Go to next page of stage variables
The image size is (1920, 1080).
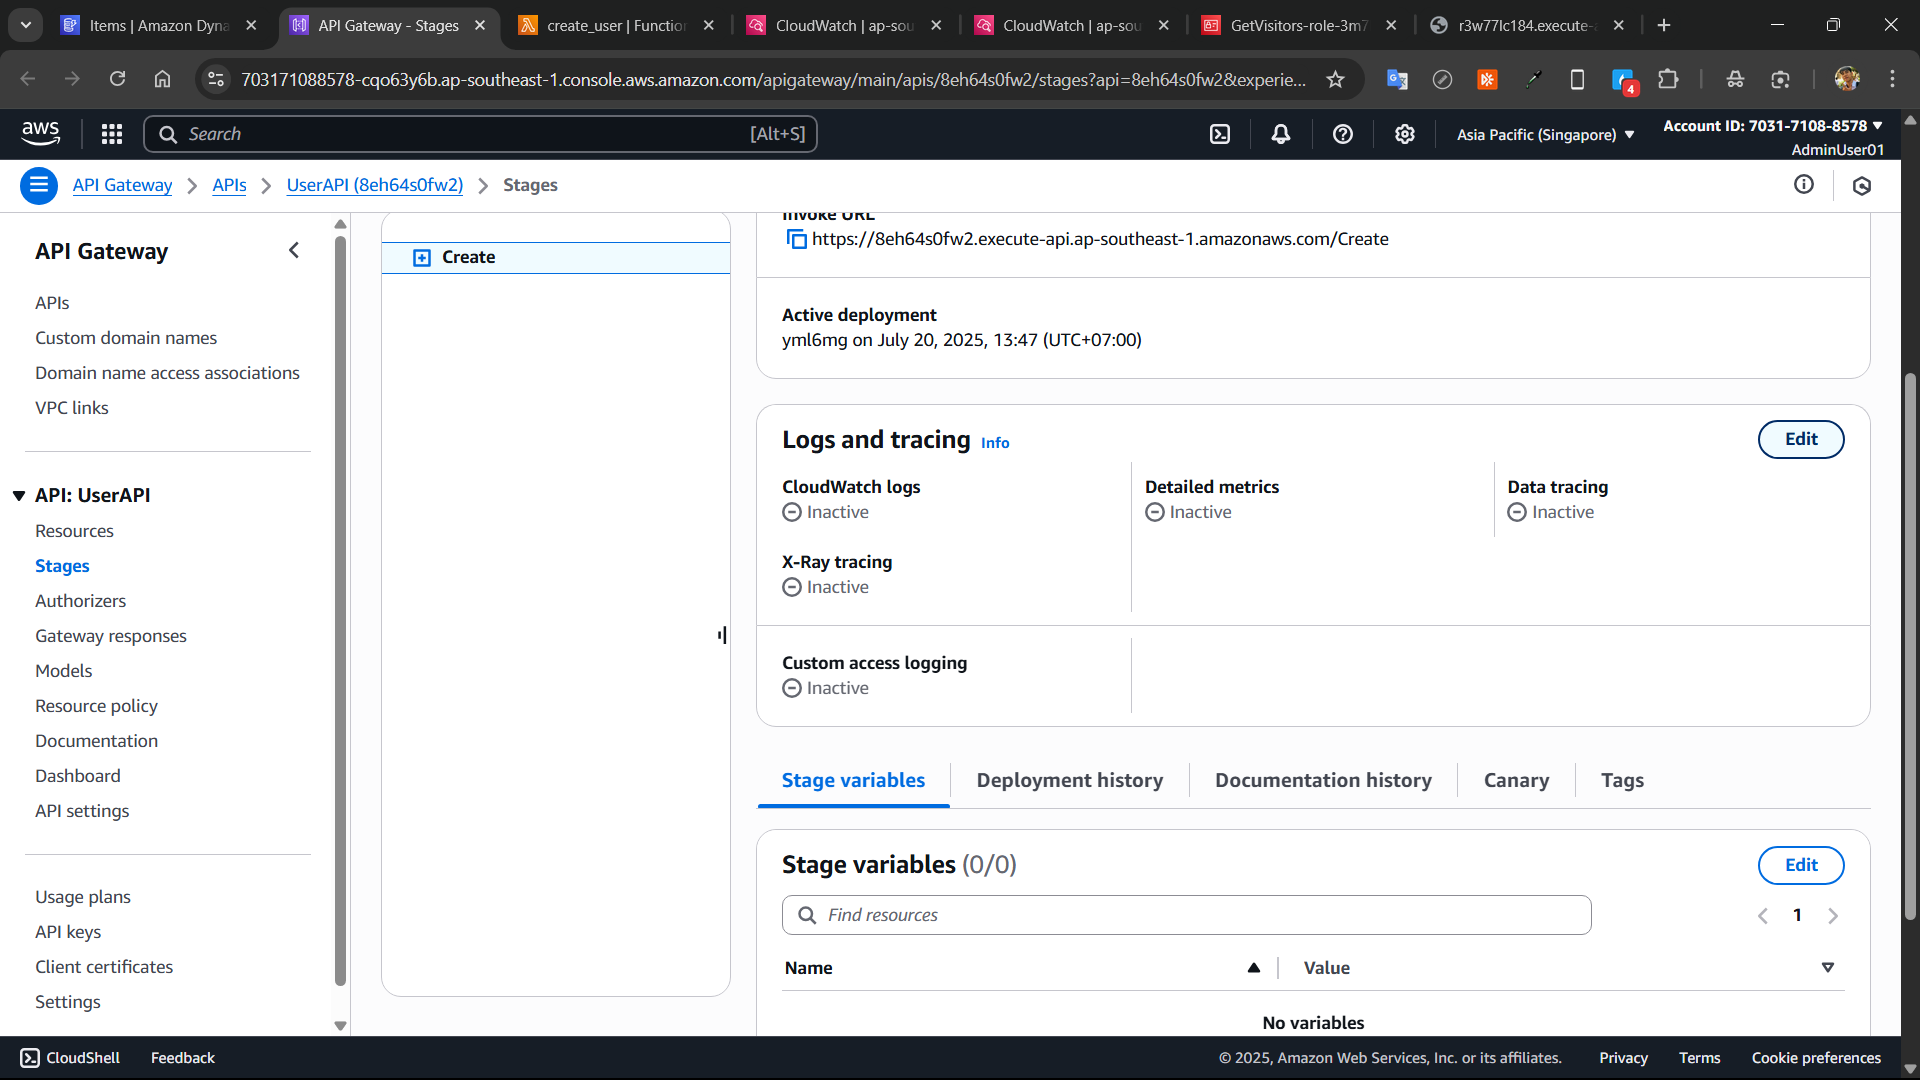tap(1833, 916)
